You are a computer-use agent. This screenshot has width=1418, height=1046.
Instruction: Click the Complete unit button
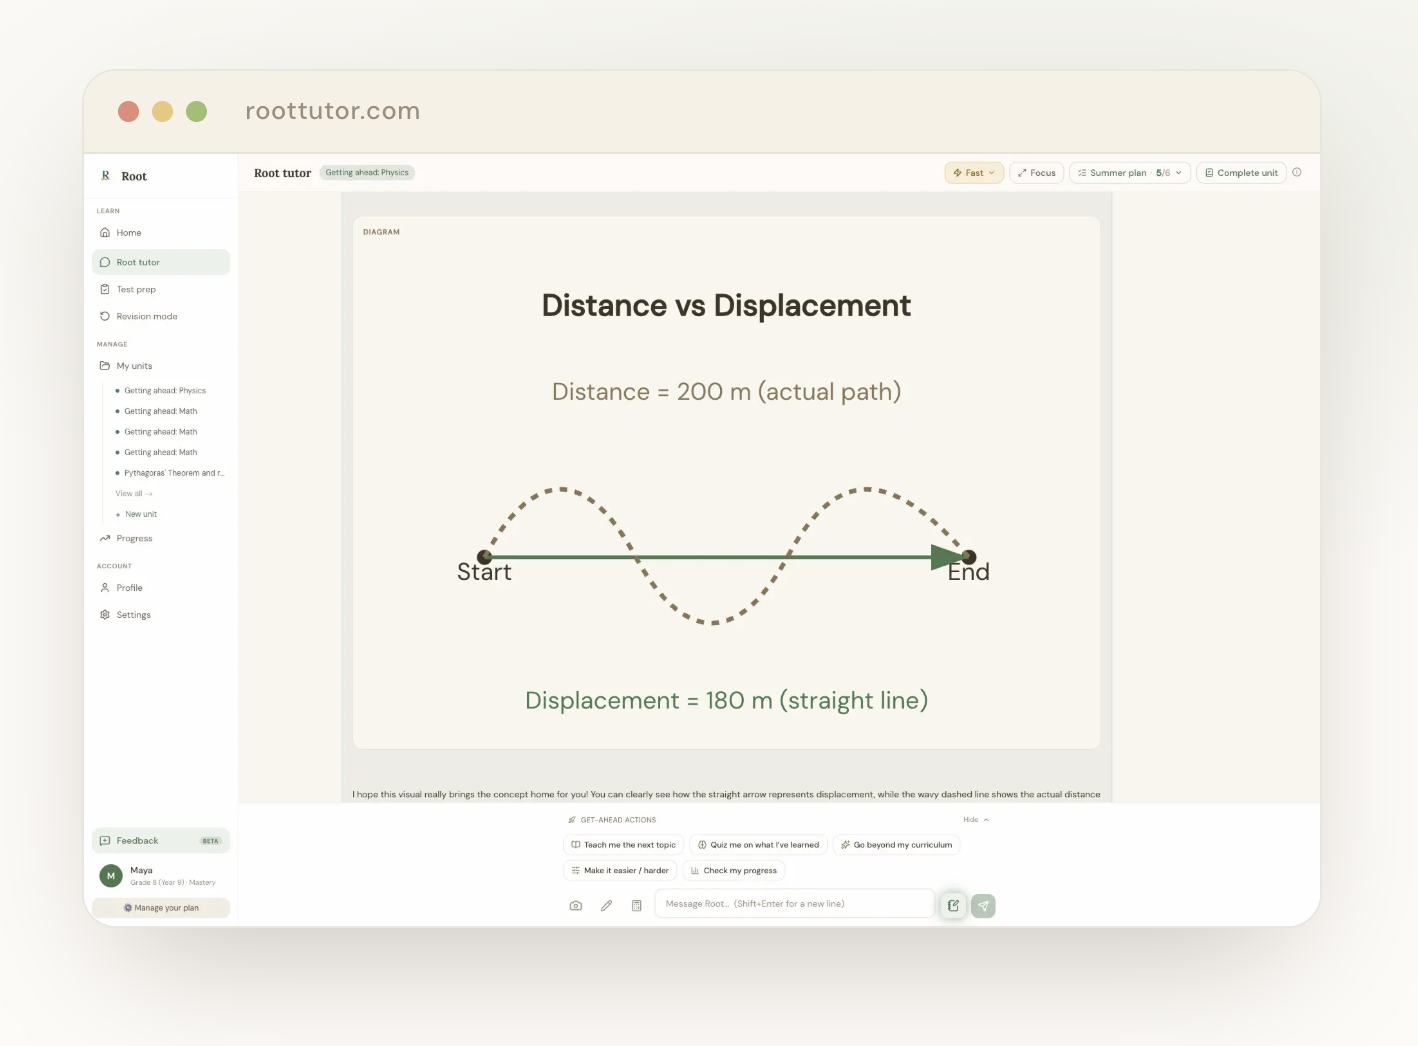click(x=1241, y=173)
